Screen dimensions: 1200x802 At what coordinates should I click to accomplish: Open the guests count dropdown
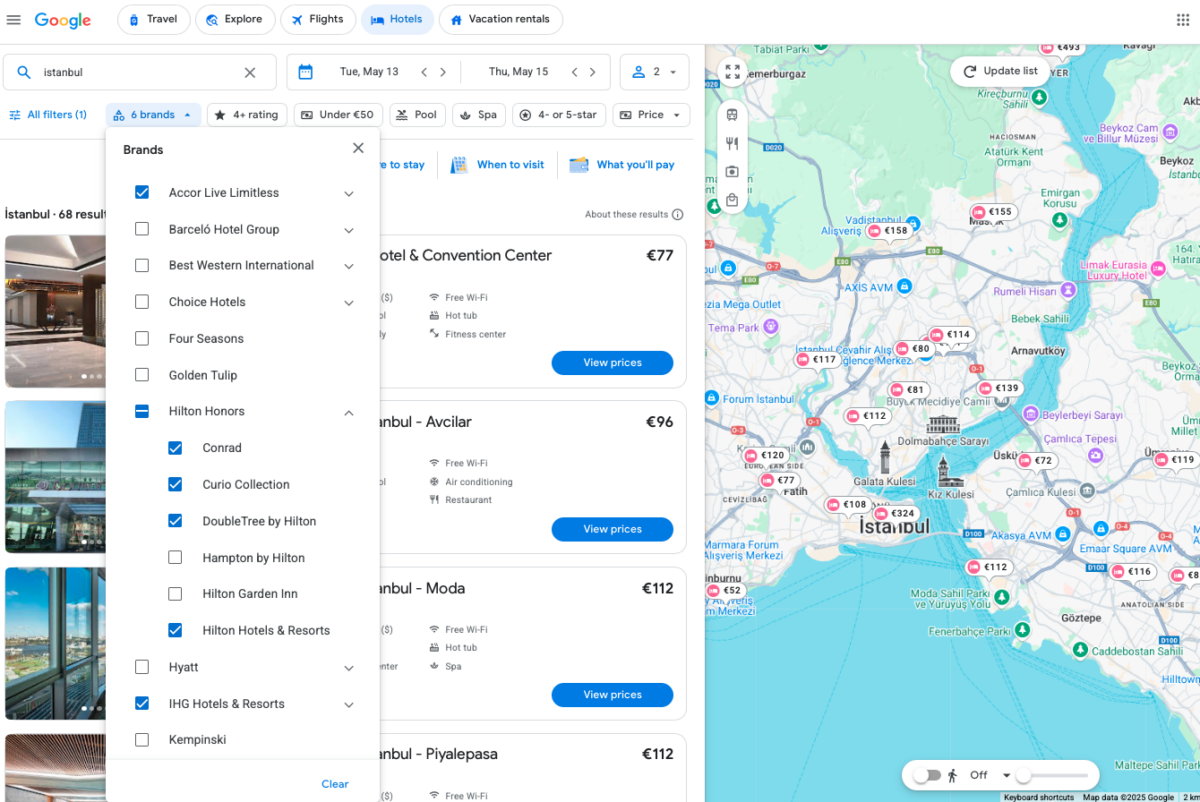point(655,72)
